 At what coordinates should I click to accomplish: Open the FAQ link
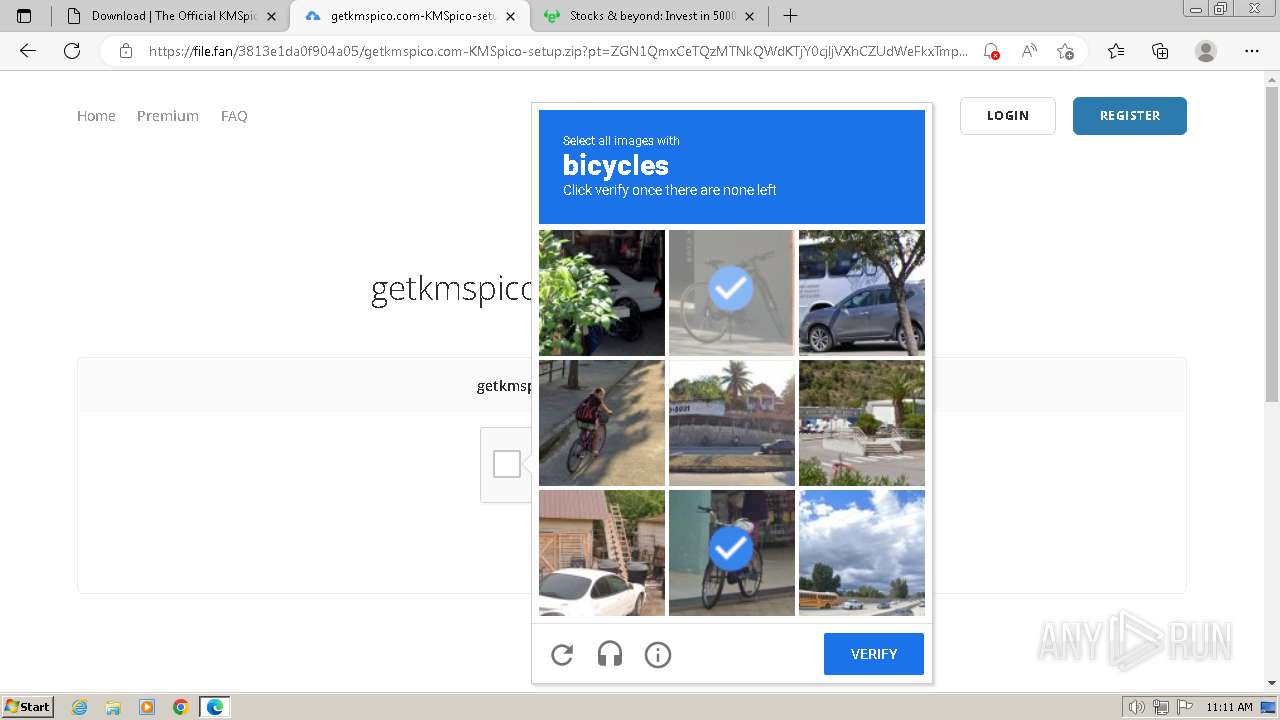234,116
